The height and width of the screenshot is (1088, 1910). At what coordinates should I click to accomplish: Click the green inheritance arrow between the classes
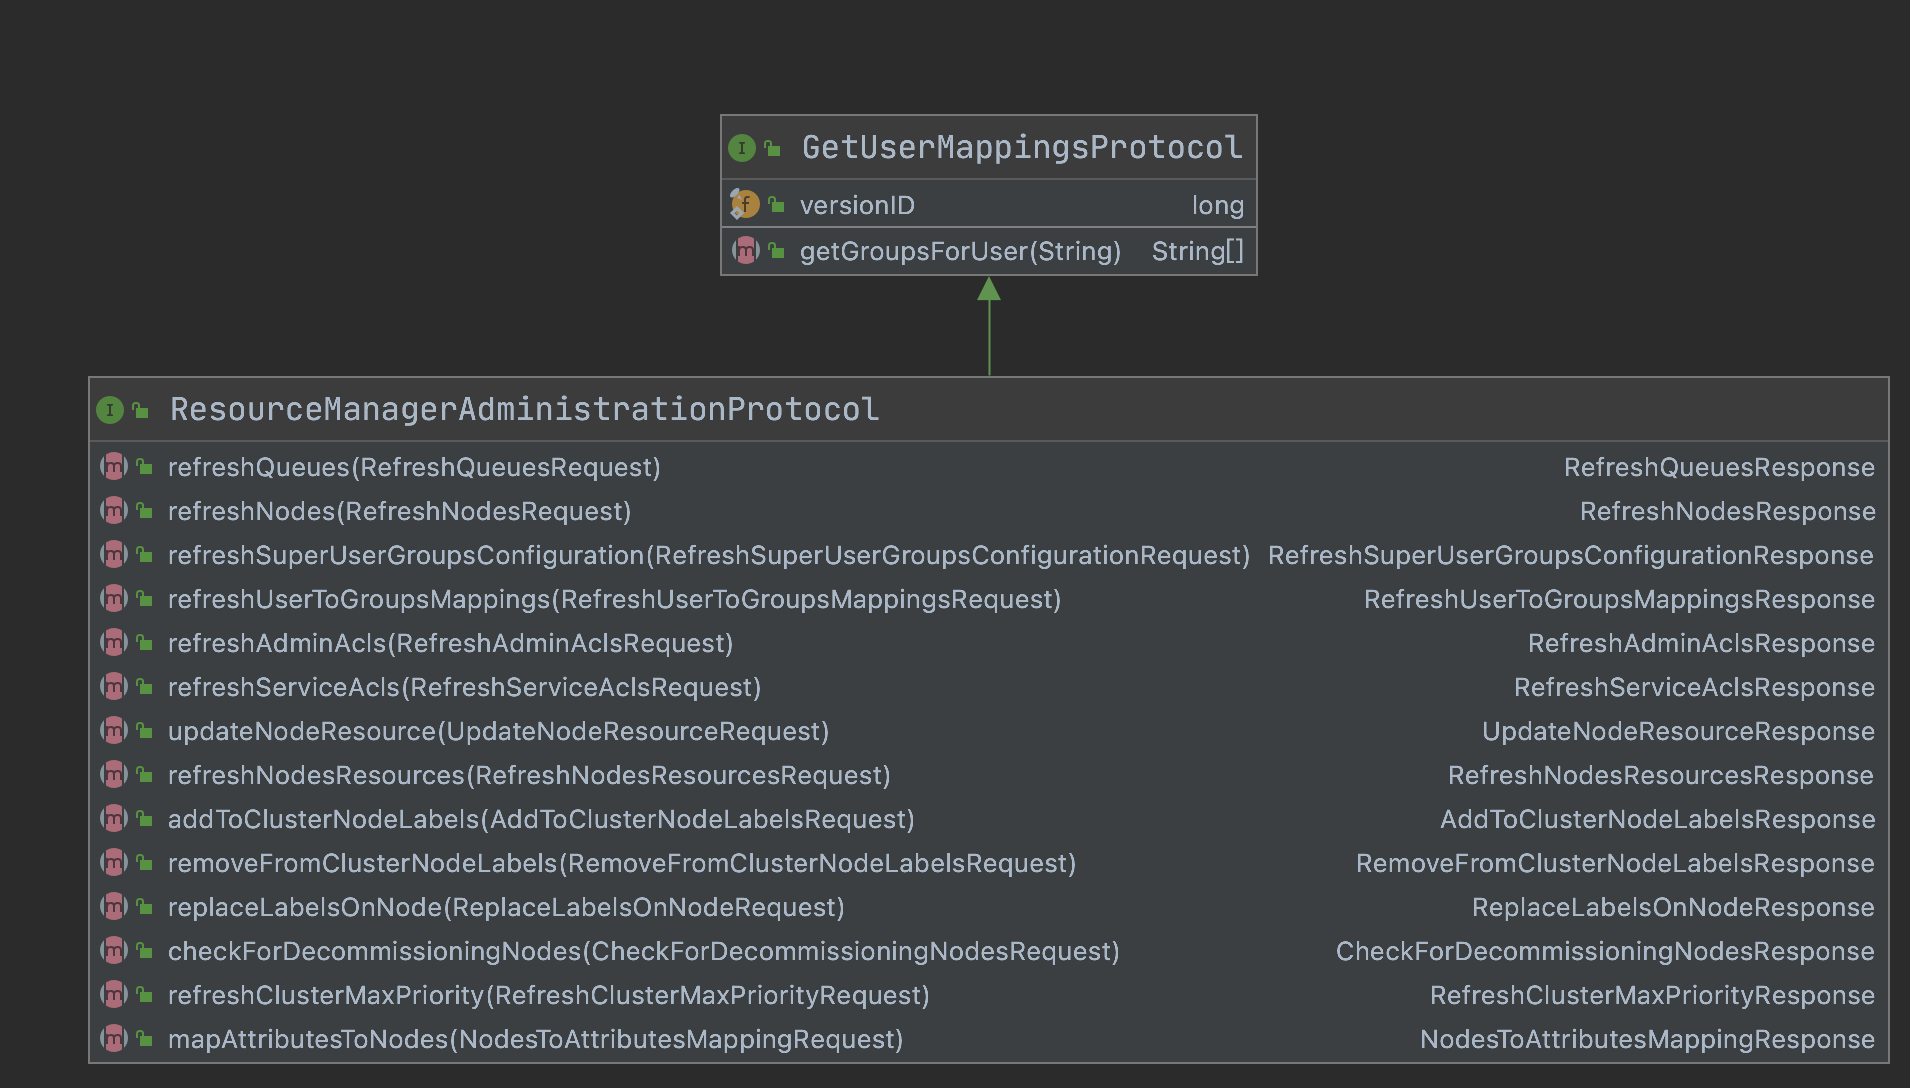tap(989, 326)
